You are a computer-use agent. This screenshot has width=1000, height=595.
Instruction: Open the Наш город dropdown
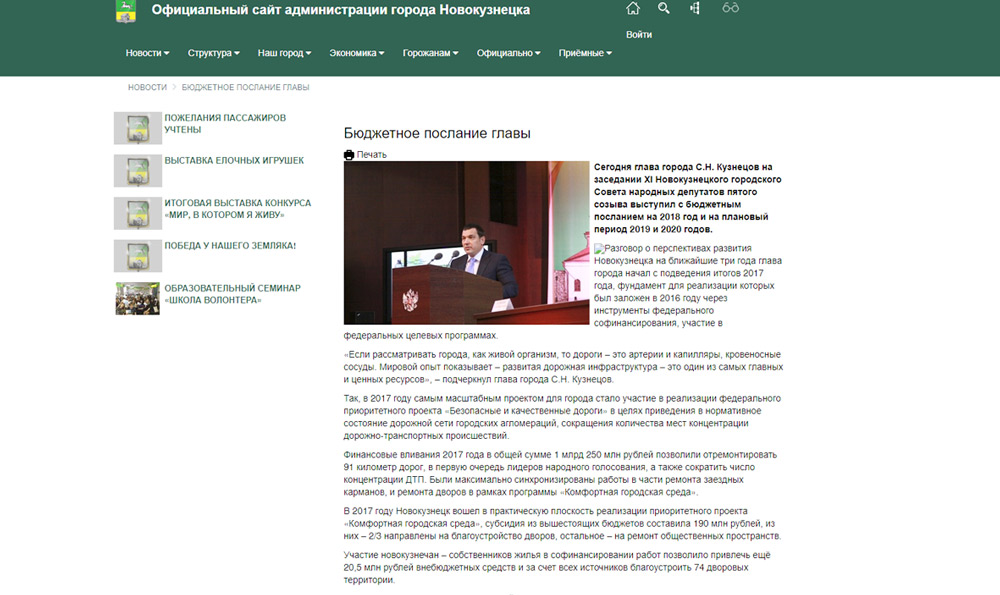click(284, 53)
